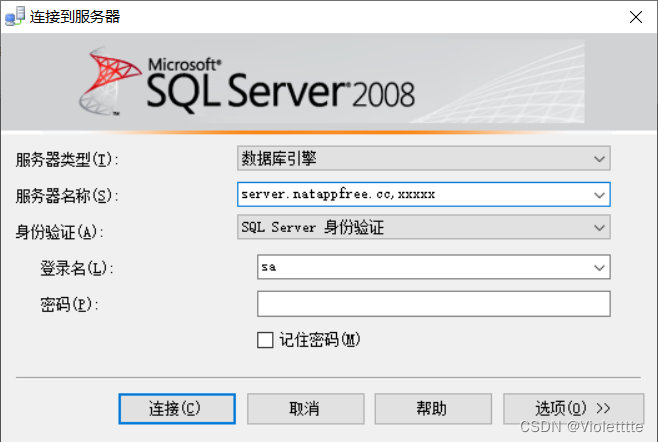The image size is (658, 442).
Task: Click the 连接到服务器 title text
Action: tap(75, 17)
